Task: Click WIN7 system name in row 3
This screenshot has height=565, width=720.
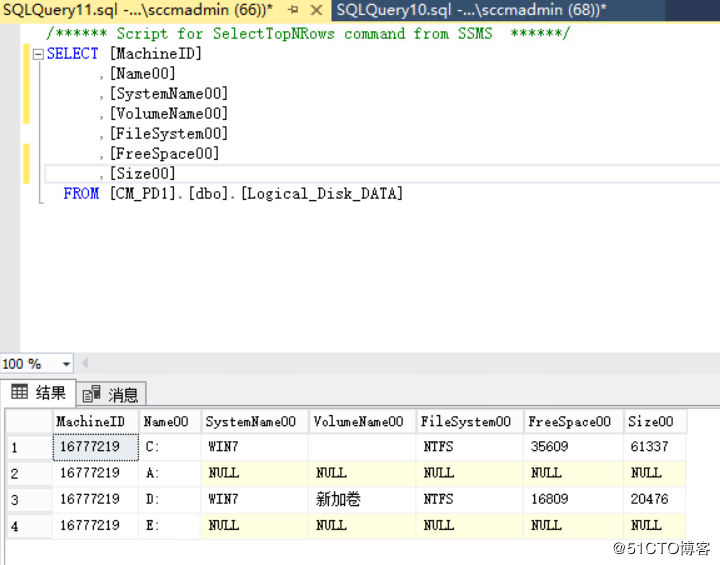Action: (x=254, y=500)
